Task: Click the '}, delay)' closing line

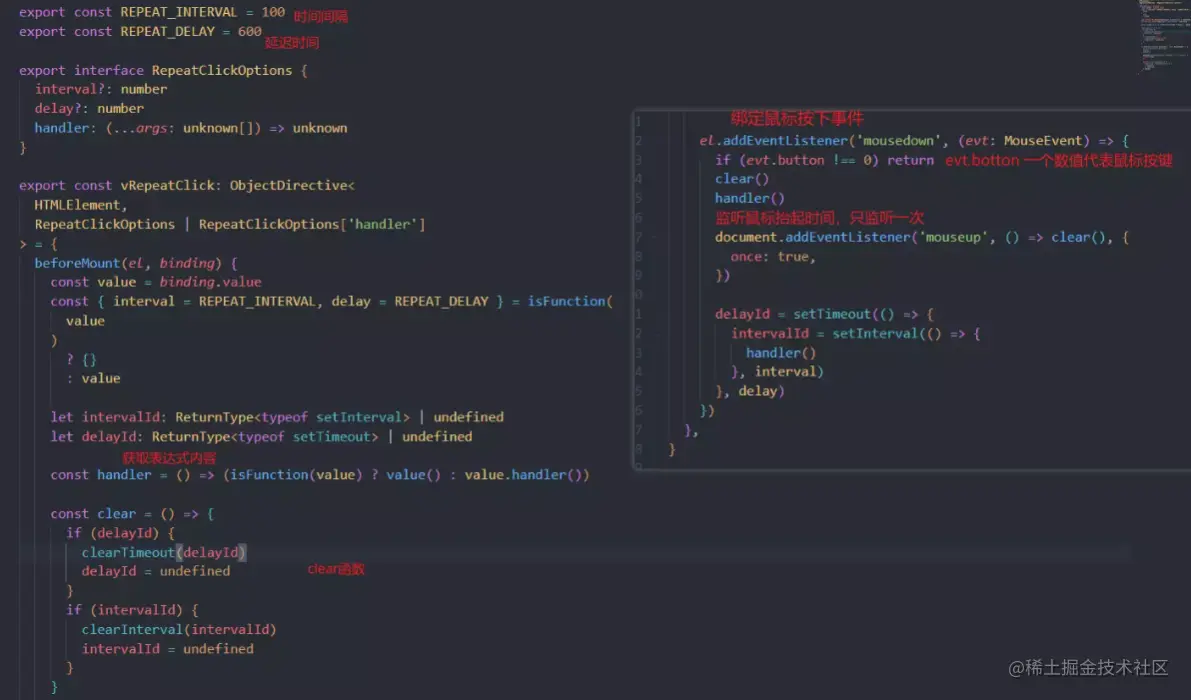Action: tap(750, 392)
